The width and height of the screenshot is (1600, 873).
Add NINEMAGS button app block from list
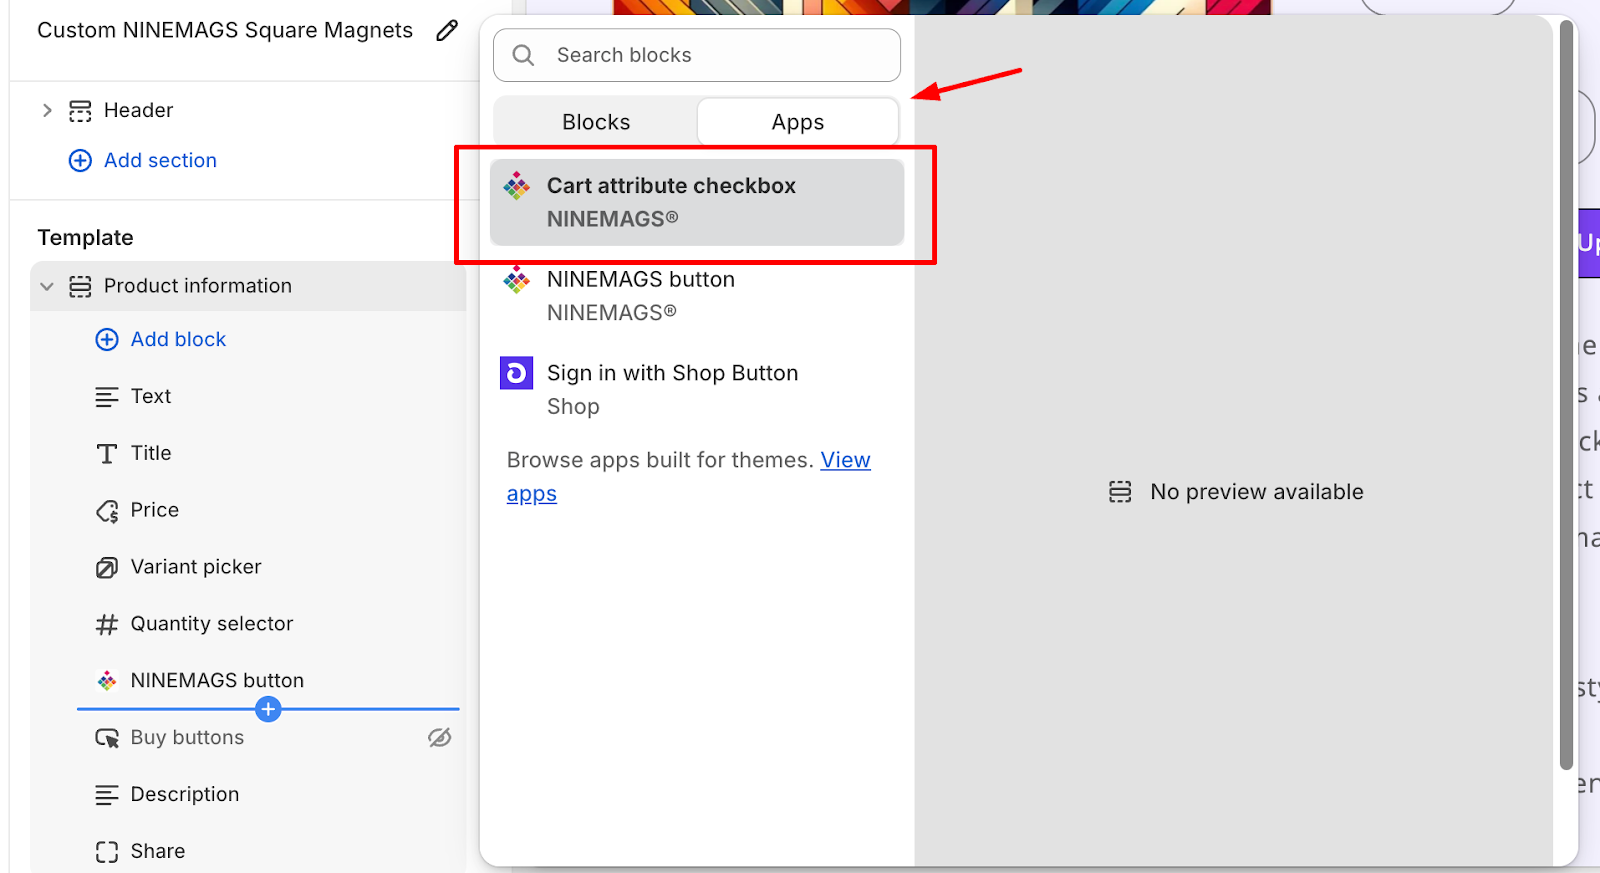697,296
